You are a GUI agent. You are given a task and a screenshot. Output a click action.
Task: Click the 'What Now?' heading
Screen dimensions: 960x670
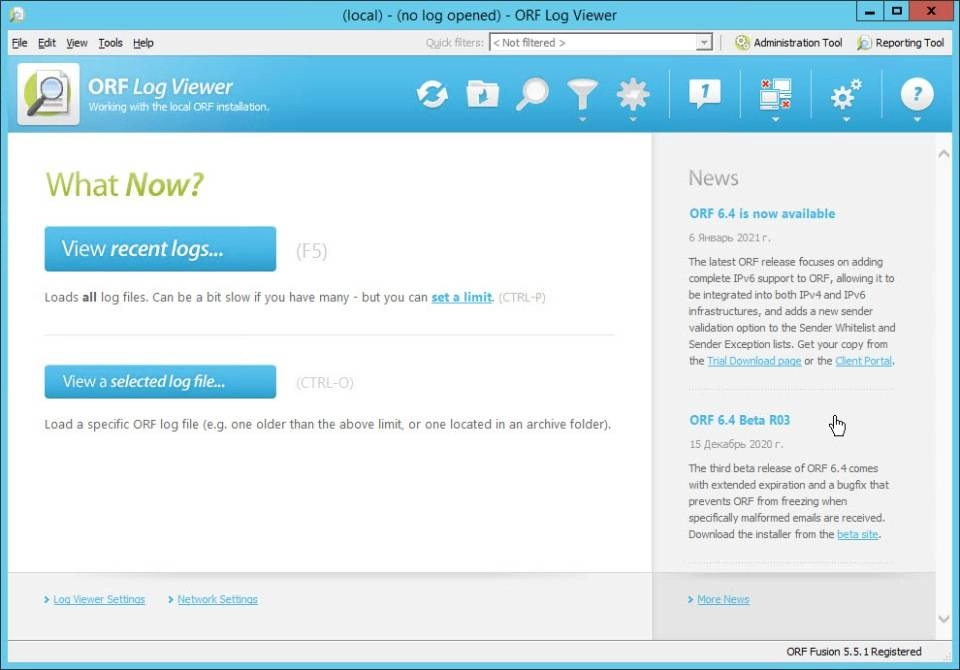pyautogui.click(x=124, y=184)
